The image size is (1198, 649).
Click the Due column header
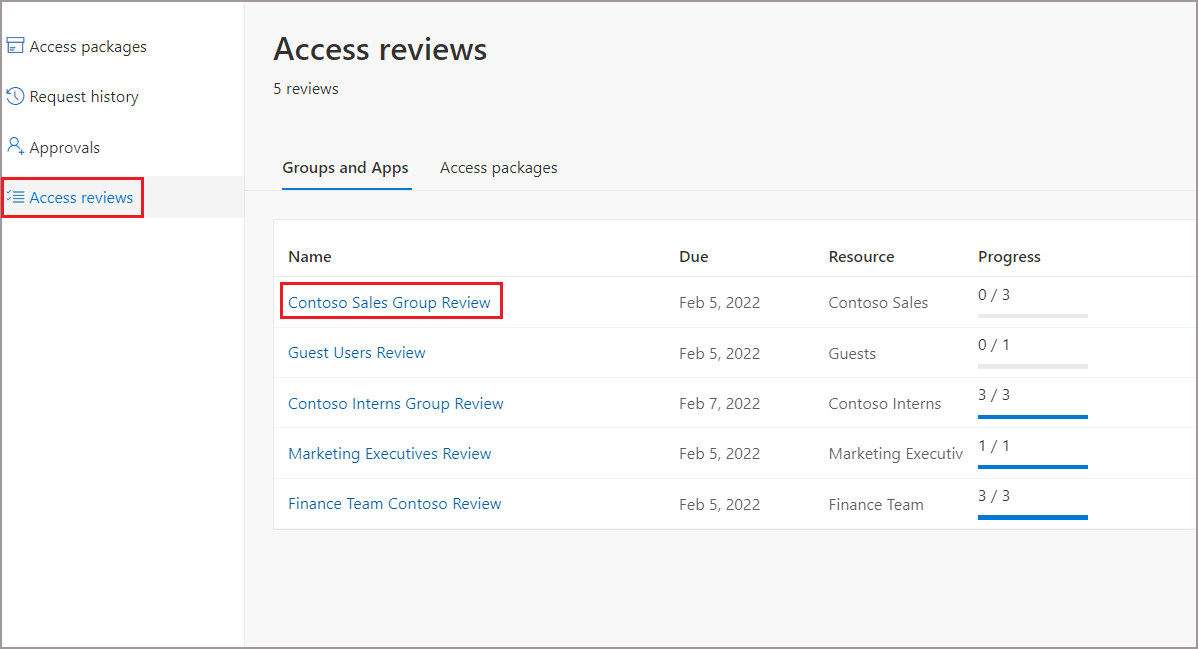693,256
